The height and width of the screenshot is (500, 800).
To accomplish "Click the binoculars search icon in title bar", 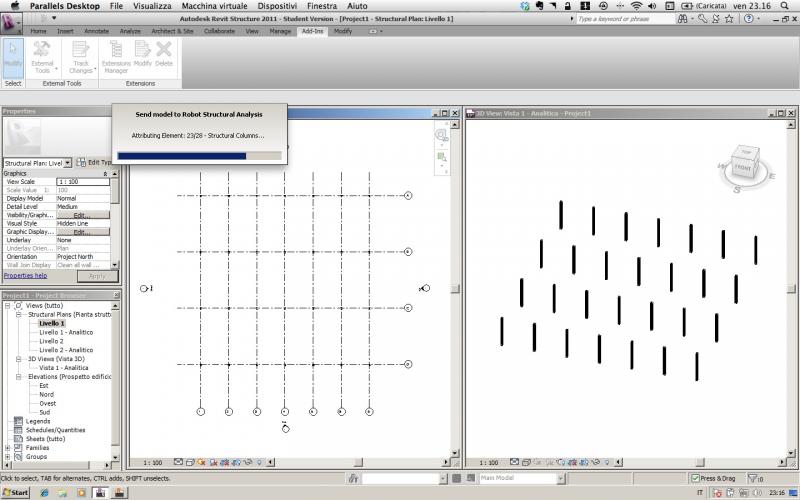I will click(x=683, y=19).
